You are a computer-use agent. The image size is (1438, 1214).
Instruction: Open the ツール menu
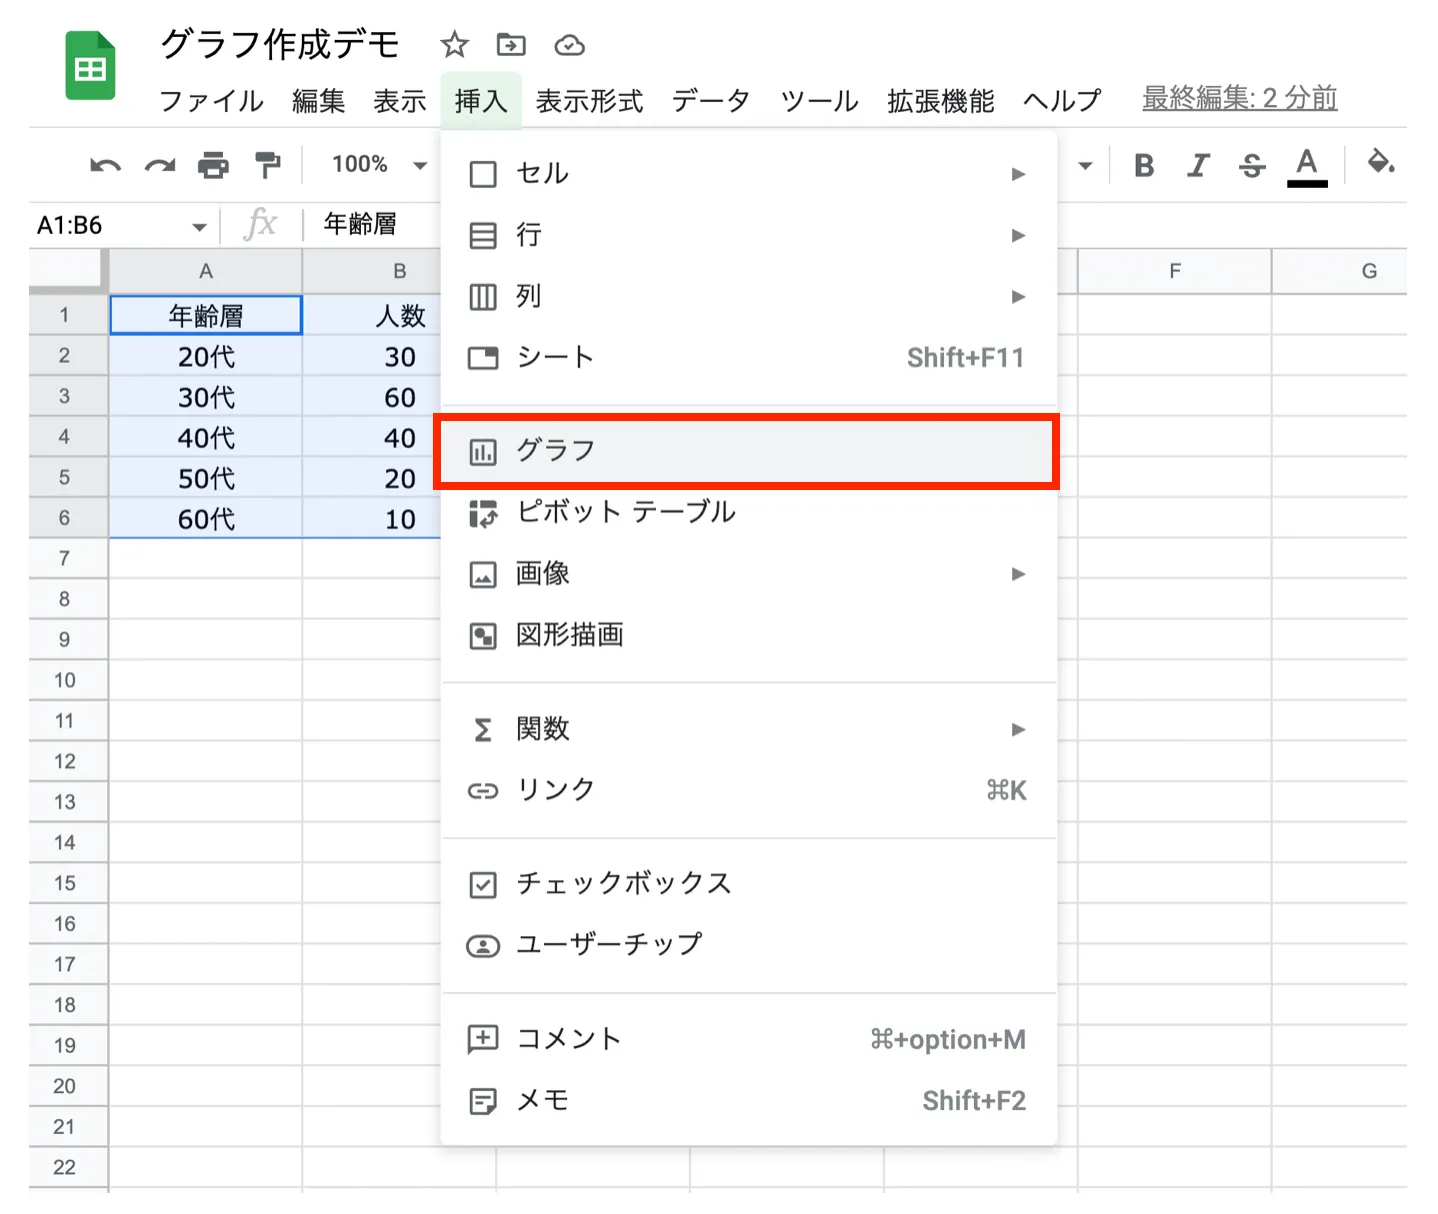click(x=819, y=100)
